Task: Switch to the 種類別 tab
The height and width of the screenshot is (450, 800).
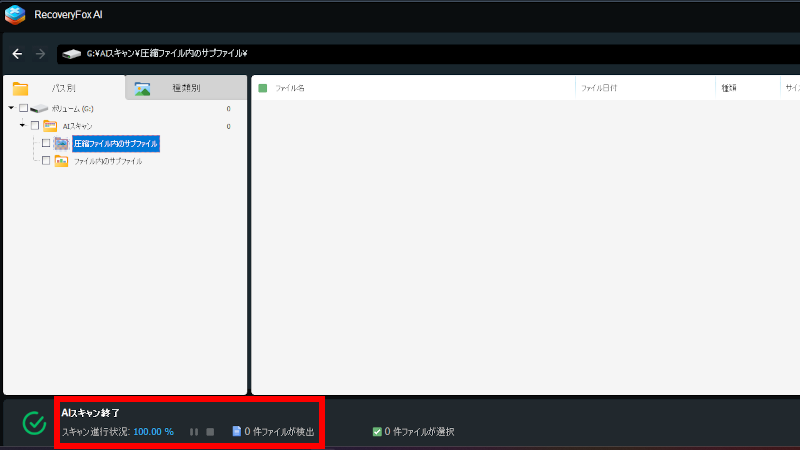Action: coord(186,88)
